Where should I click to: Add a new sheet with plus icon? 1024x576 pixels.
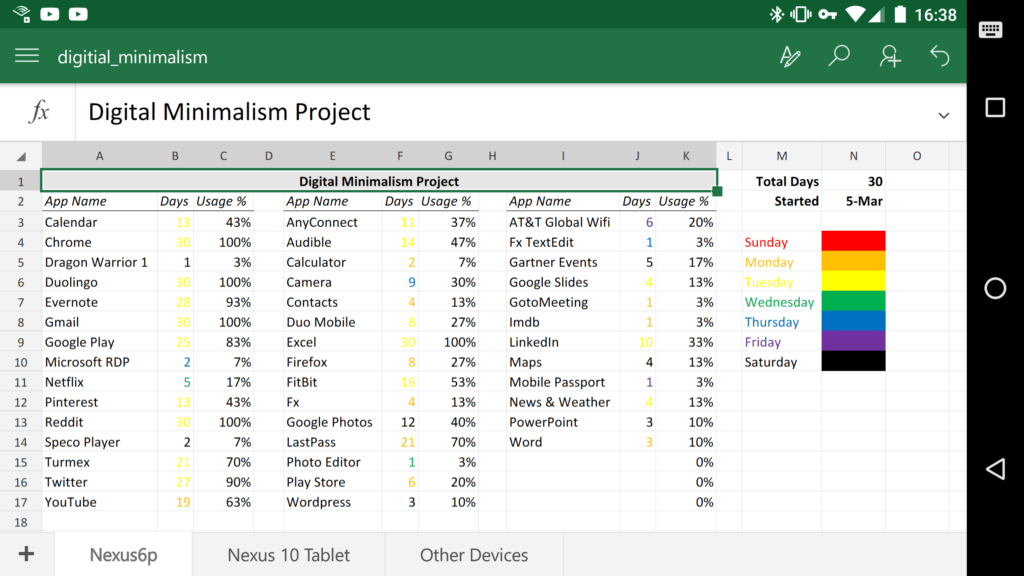click(26, 554)
